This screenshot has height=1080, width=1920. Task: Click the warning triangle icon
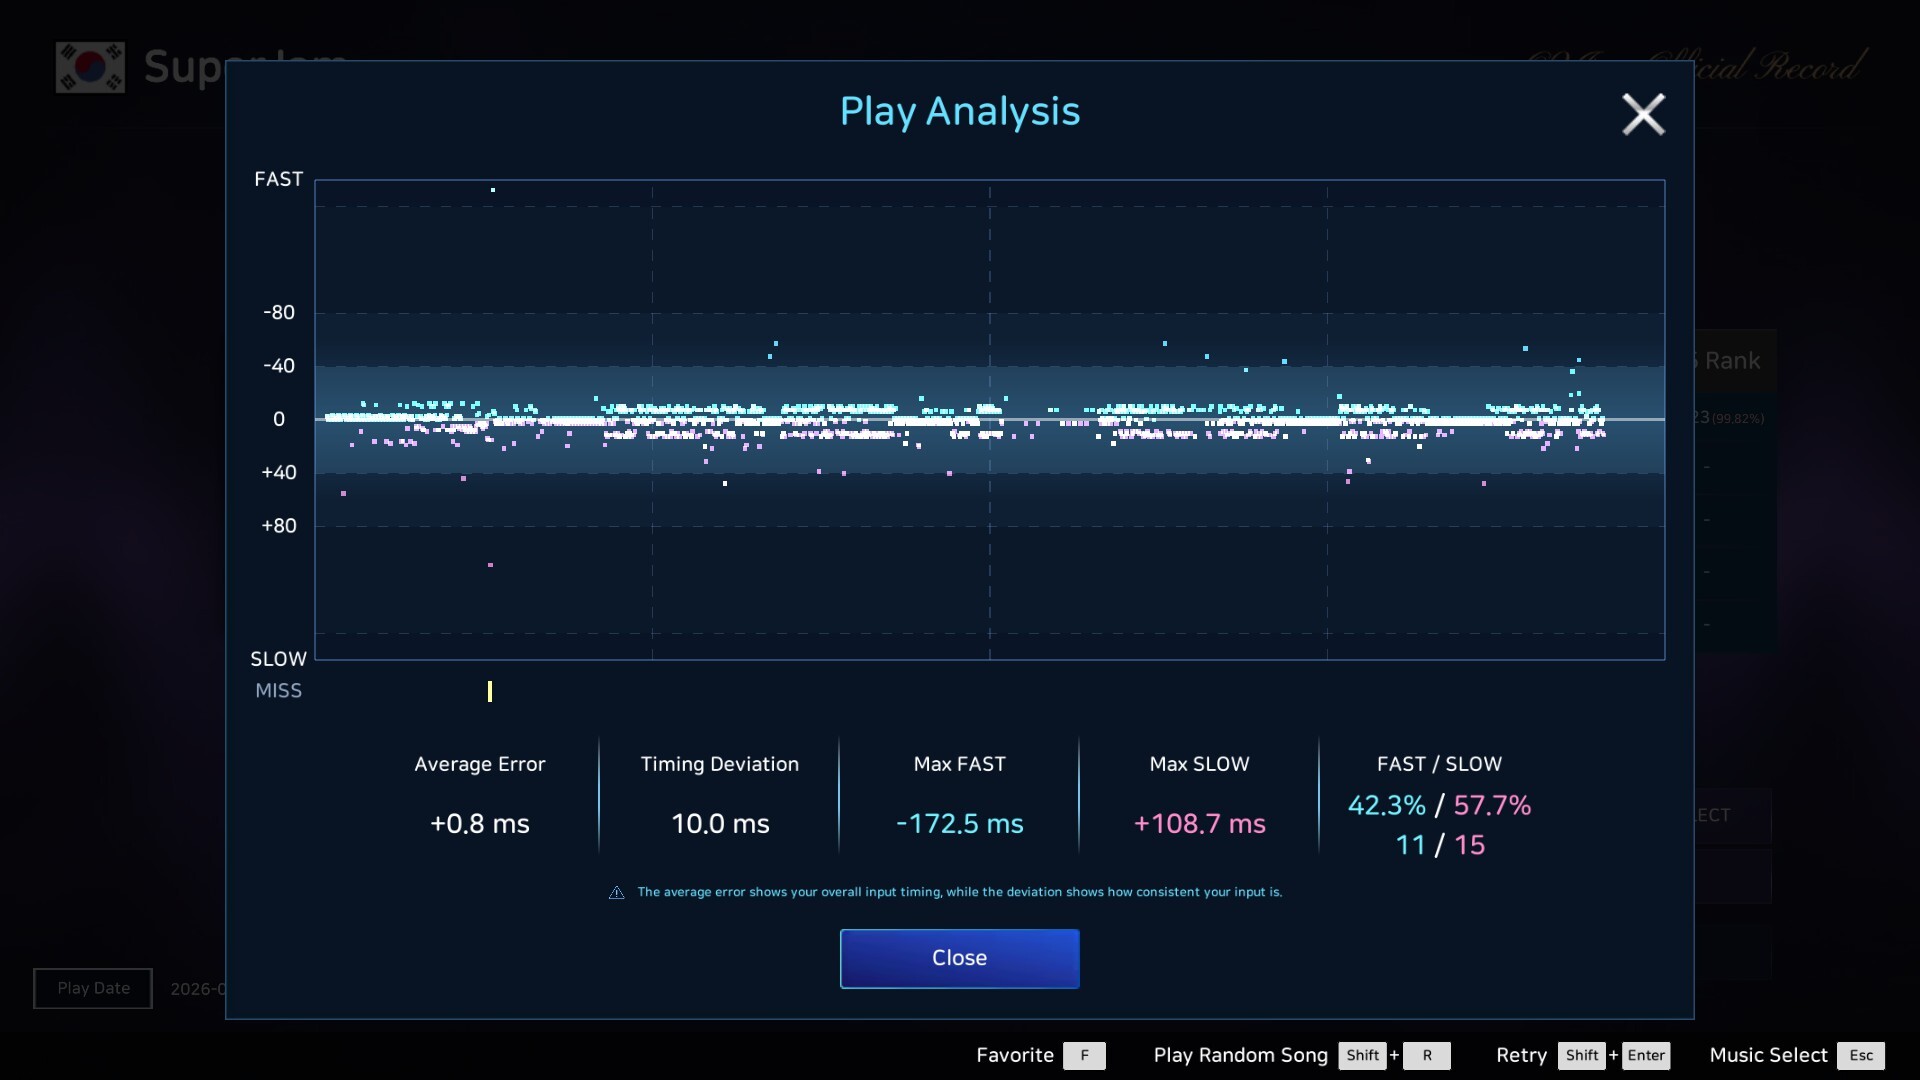tap(616, 892)
